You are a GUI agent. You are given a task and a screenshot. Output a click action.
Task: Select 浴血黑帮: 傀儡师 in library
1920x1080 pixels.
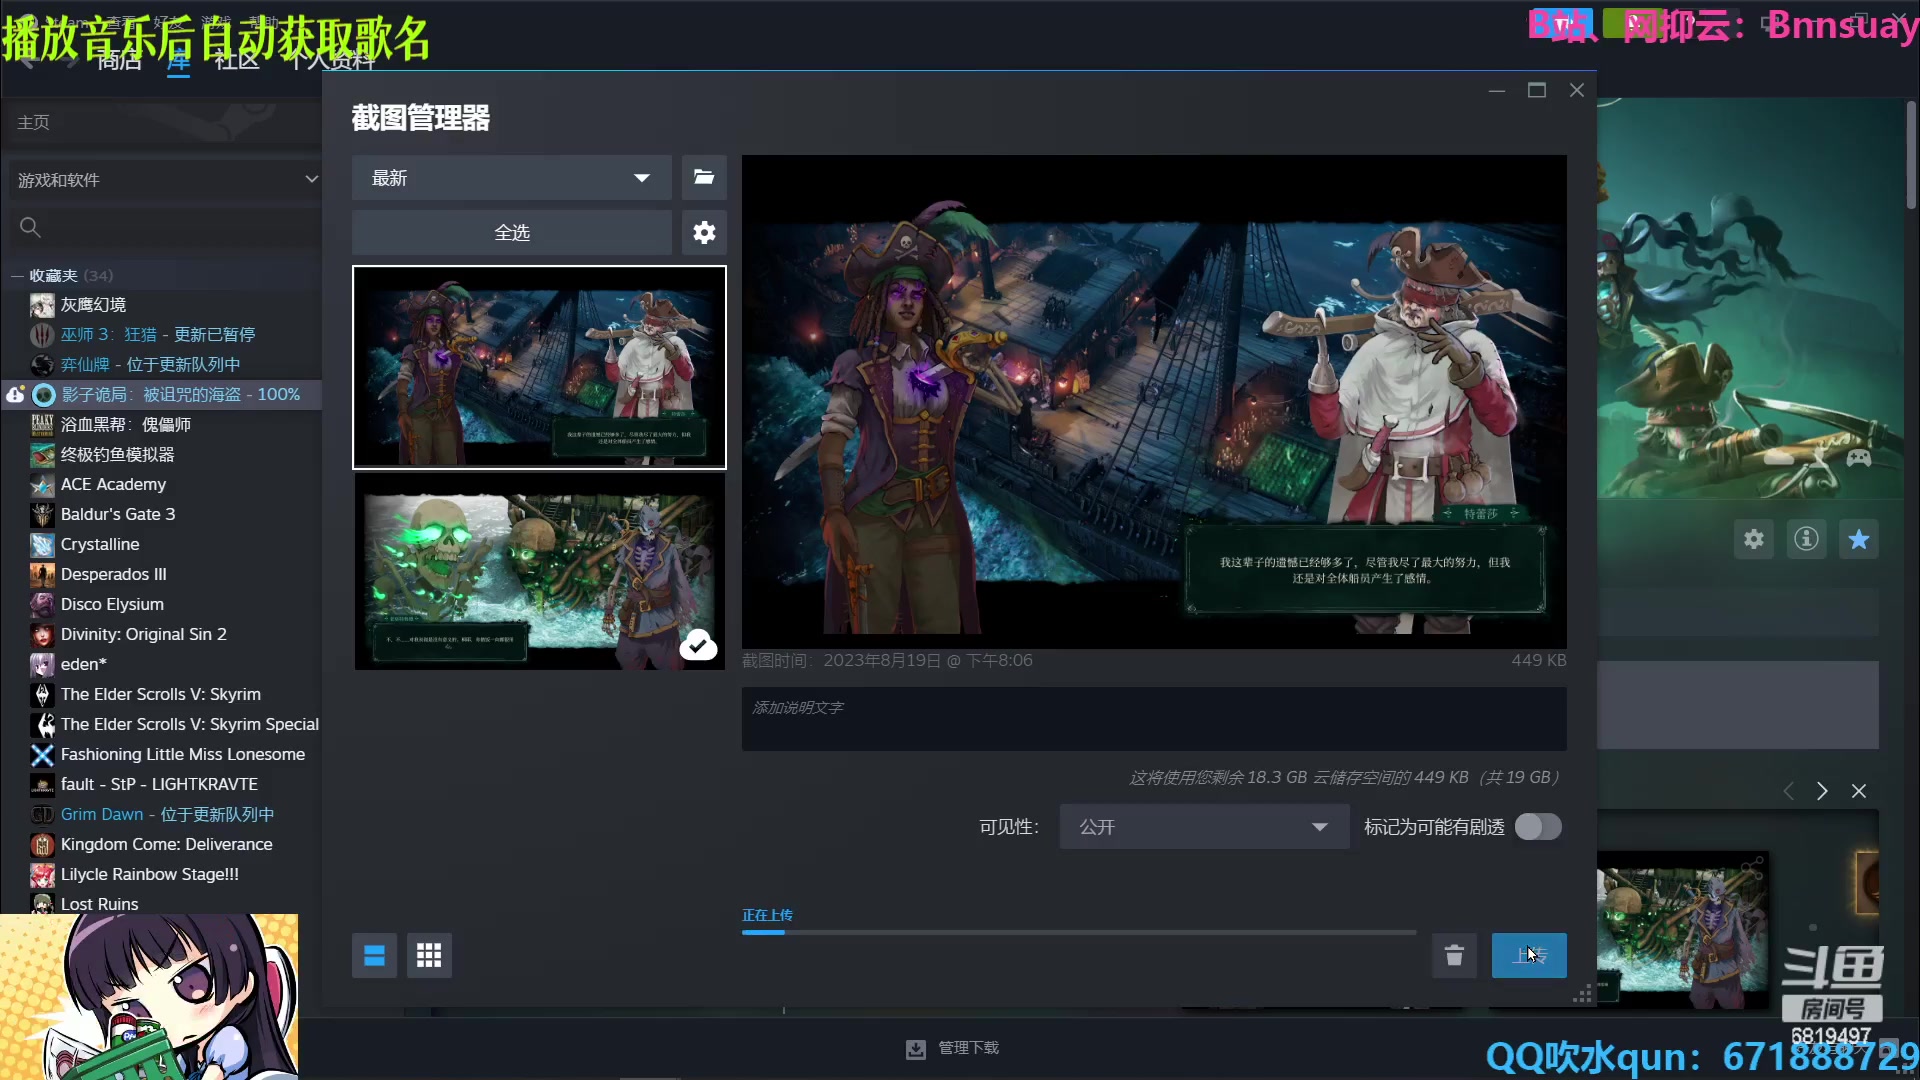125,424
